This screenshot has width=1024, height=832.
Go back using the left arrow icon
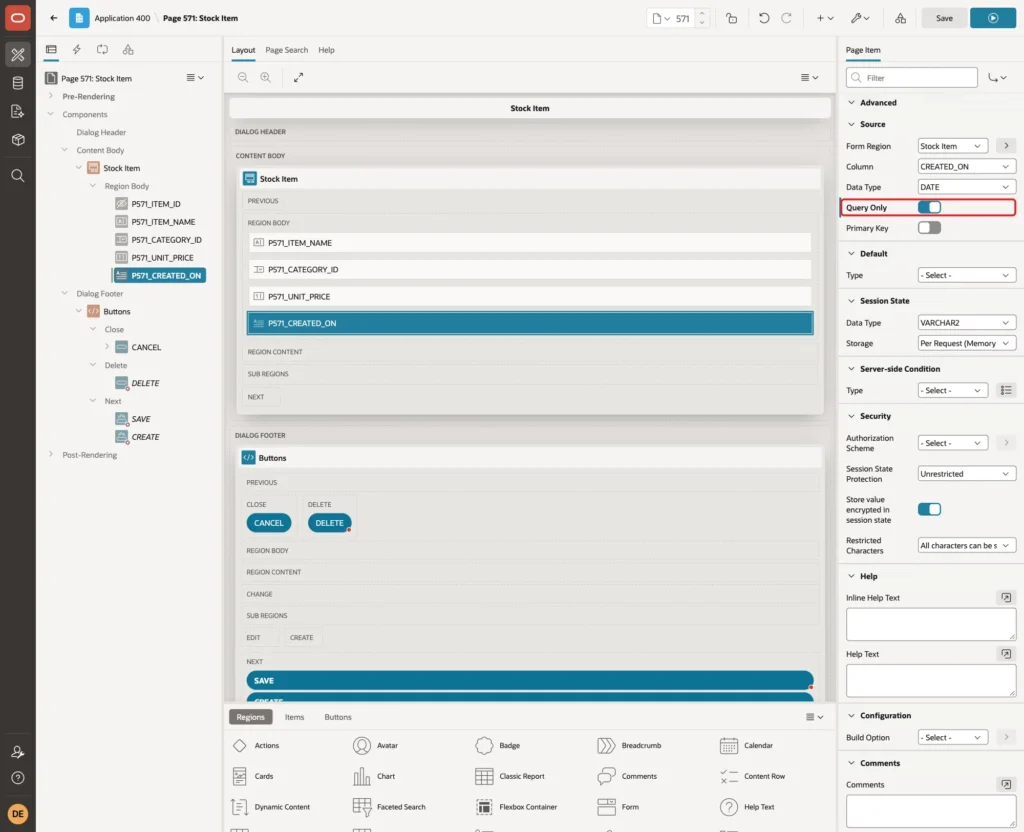click(x=54, y=18)
